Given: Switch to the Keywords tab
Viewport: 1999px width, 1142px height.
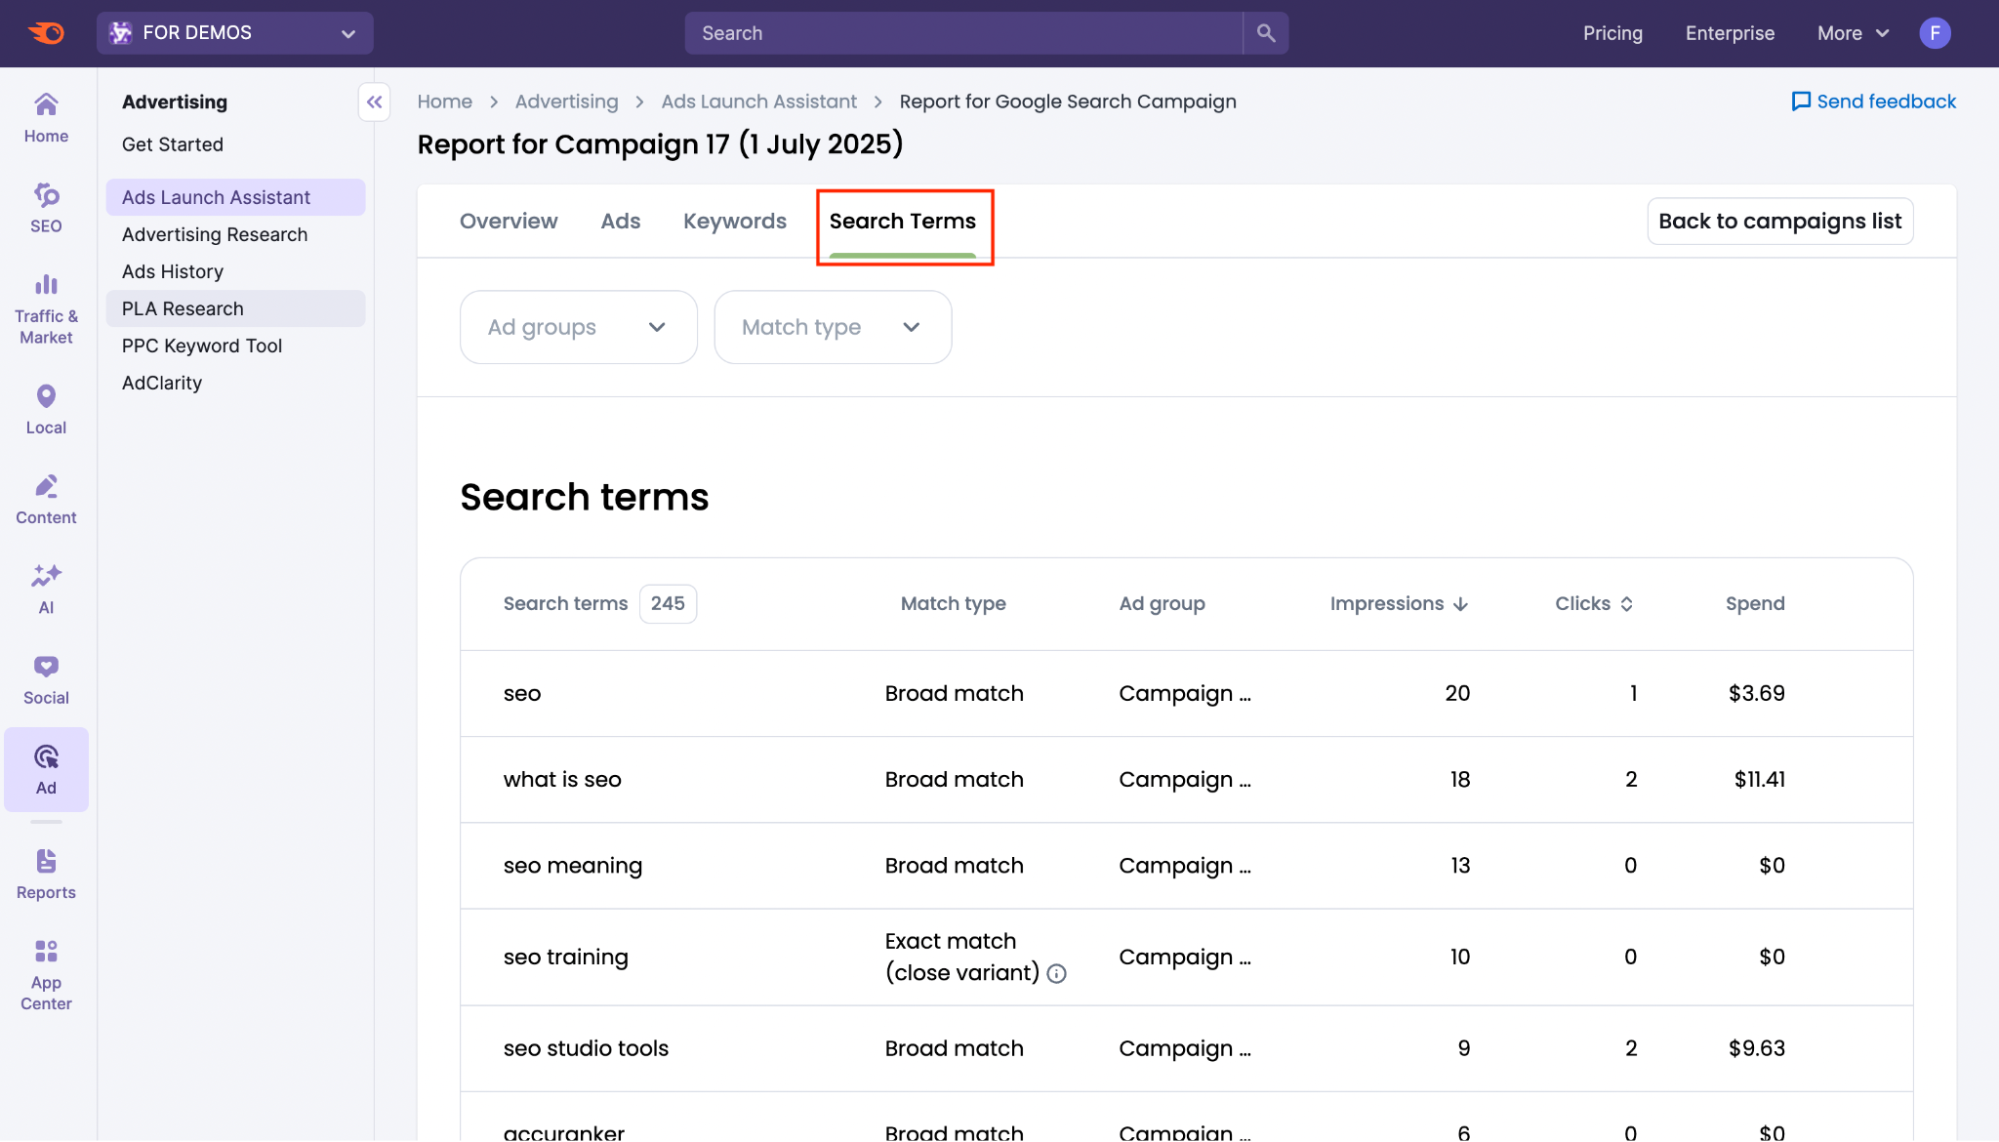Looking at the screenshot, I should [734, 221].
